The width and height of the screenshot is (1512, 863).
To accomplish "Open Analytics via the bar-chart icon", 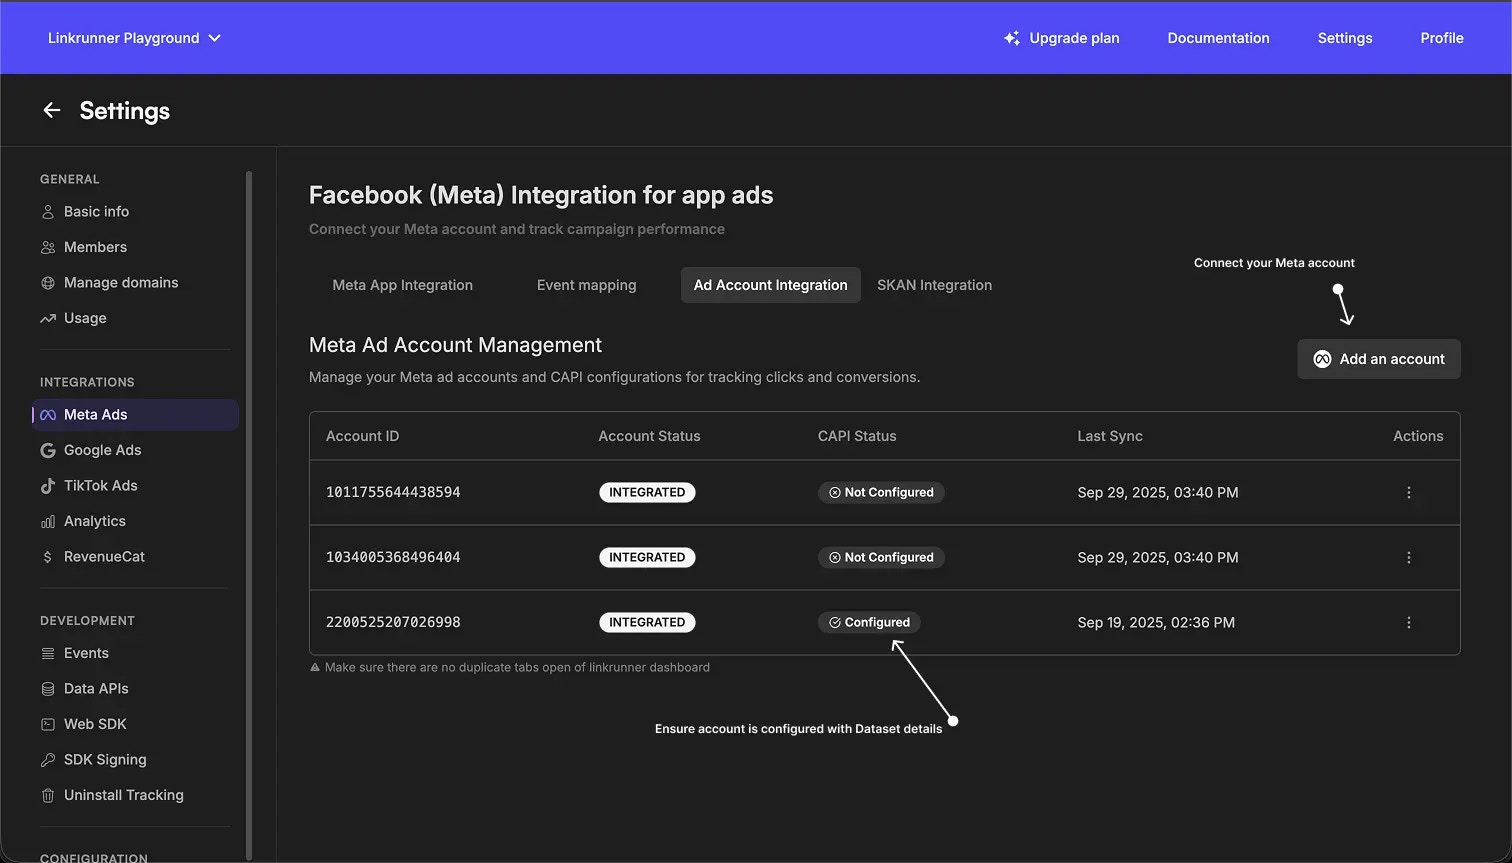I will pos(46,521).
